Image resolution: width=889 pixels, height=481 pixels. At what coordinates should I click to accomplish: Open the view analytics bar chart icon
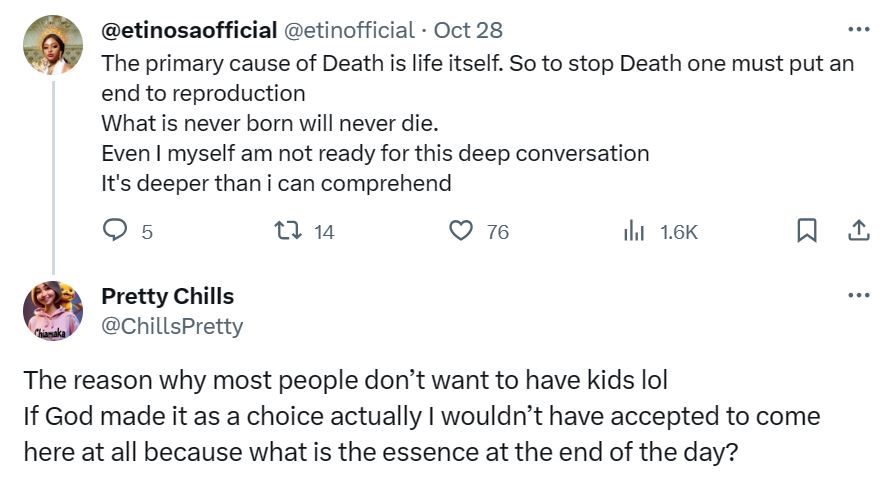pos(634,231)
